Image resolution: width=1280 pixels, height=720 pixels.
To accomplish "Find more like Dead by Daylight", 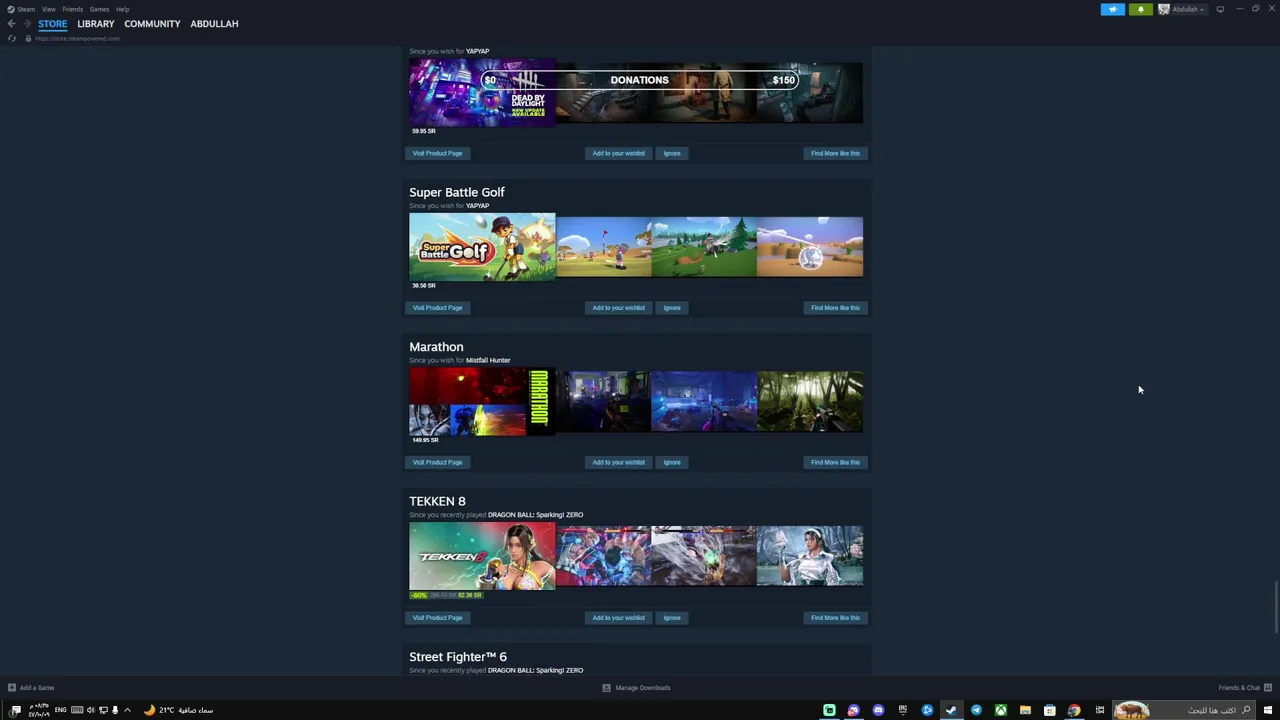I will [835, 153].
